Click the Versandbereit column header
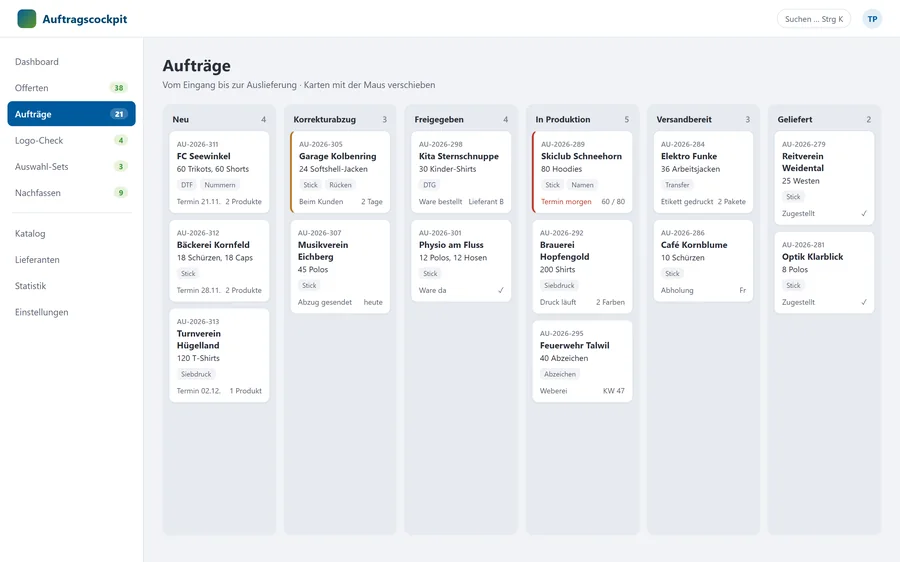 pyautogui.click(x=684, y=119)
